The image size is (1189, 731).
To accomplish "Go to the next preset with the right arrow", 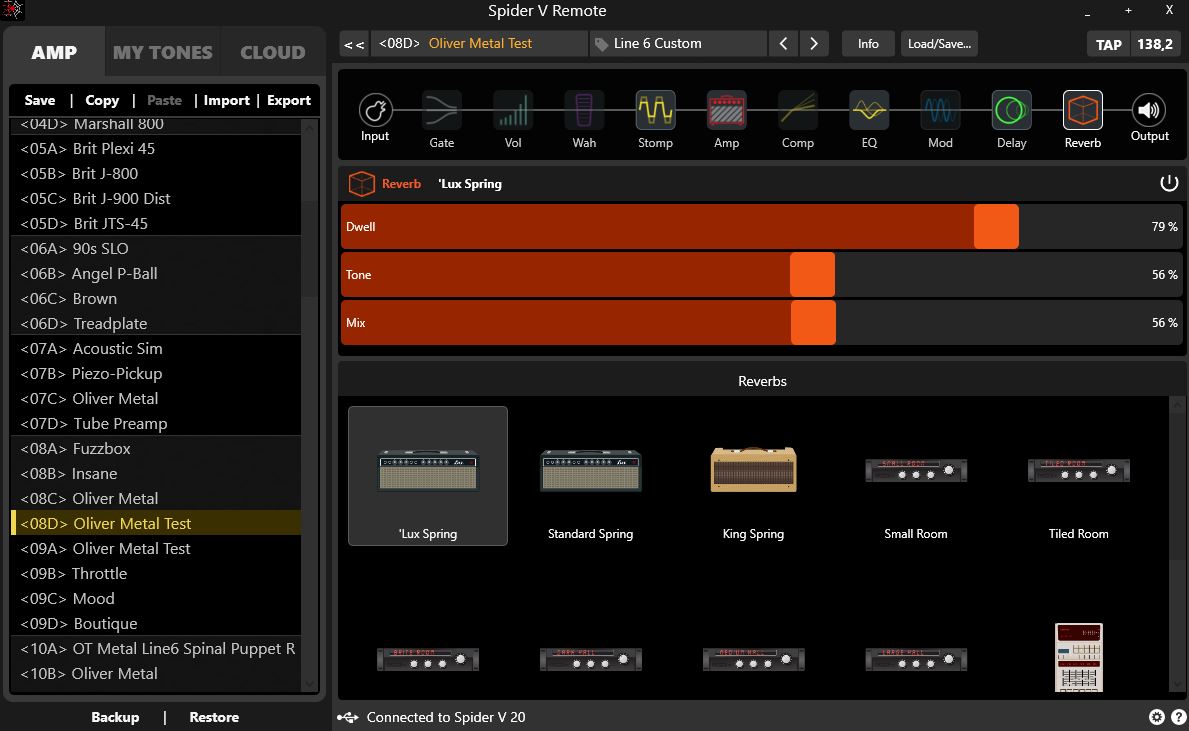I will click(814, 44).
